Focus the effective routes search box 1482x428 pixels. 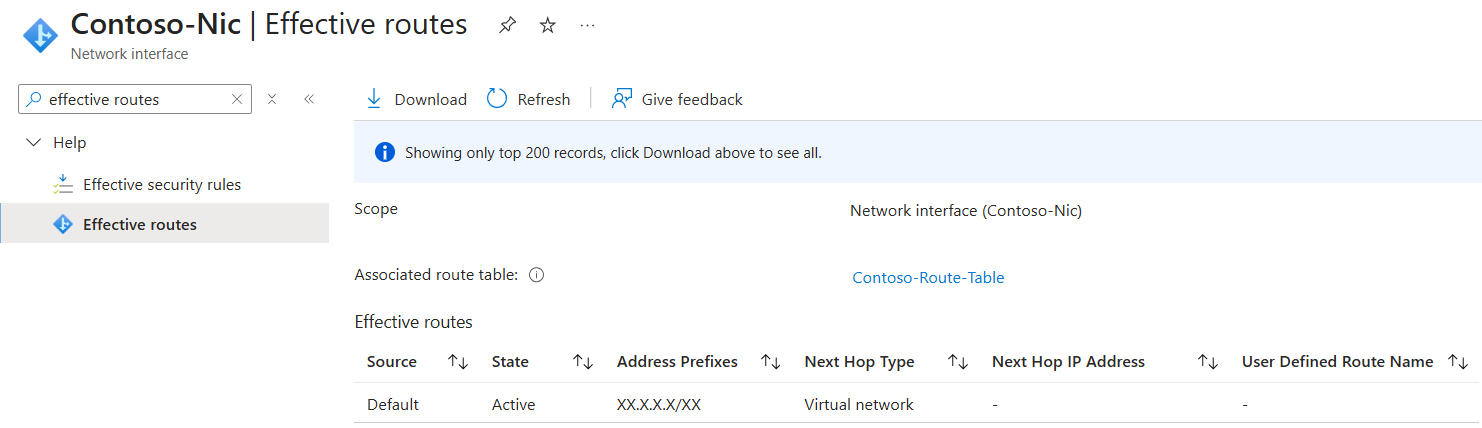tap(135, 99)
